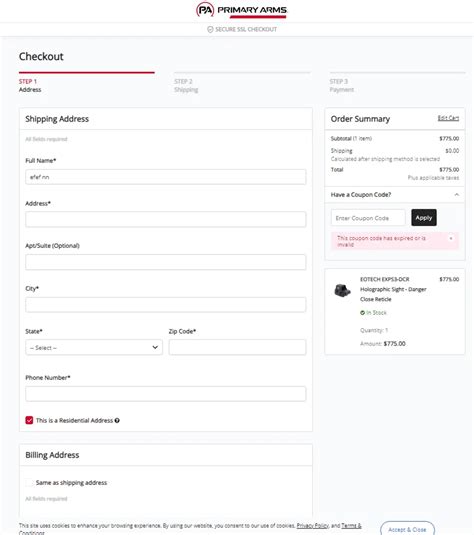
Task: Click the green In Stock checkmark icon
Action: pyautogui.click(x=362, y=313)
